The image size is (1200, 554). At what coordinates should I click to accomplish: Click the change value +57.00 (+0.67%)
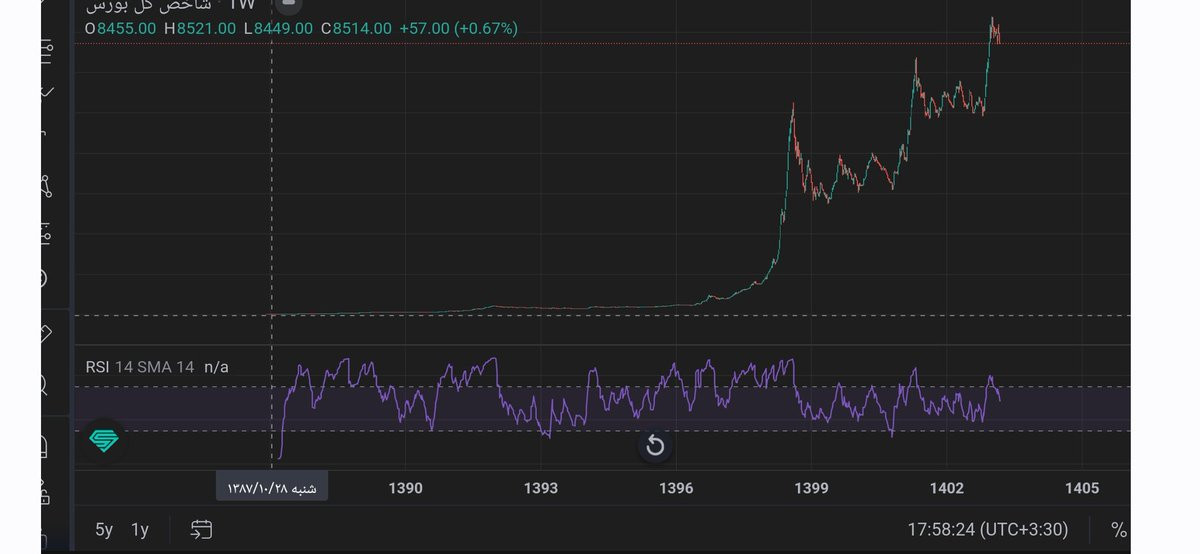coord(458,29)
